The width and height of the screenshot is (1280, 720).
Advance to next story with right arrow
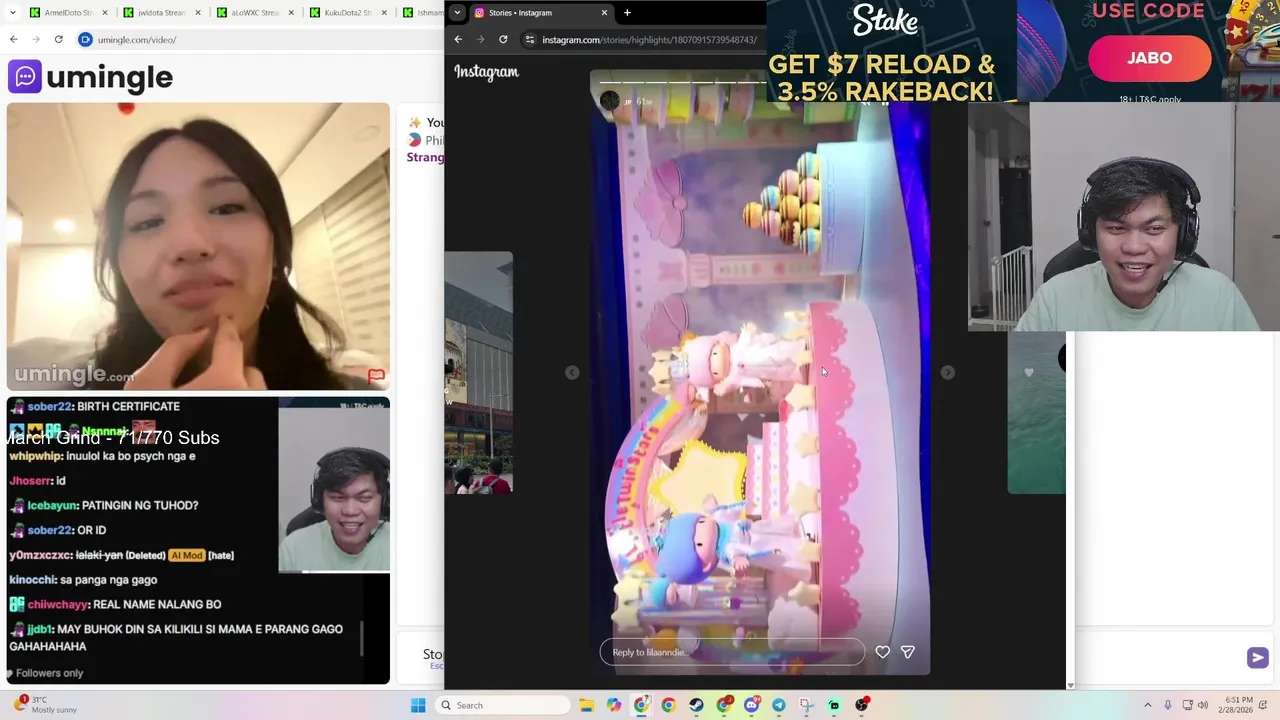pyautogui.click(x=947, y=372)
